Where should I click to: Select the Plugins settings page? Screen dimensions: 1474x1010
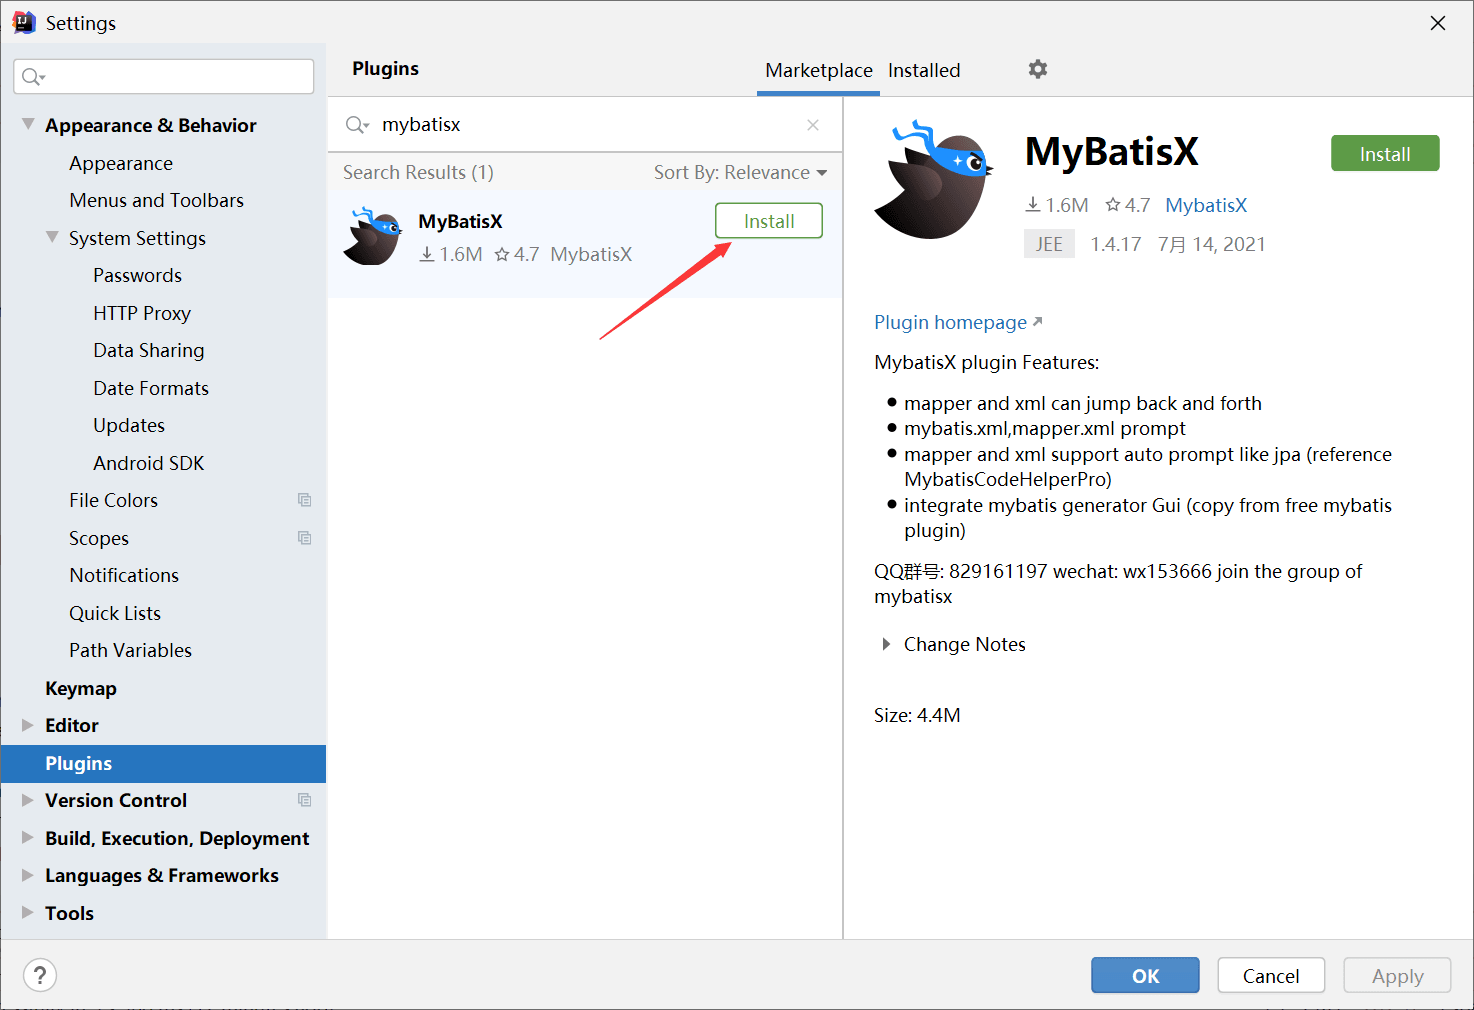pyautogui.click(x=163, y=763)
